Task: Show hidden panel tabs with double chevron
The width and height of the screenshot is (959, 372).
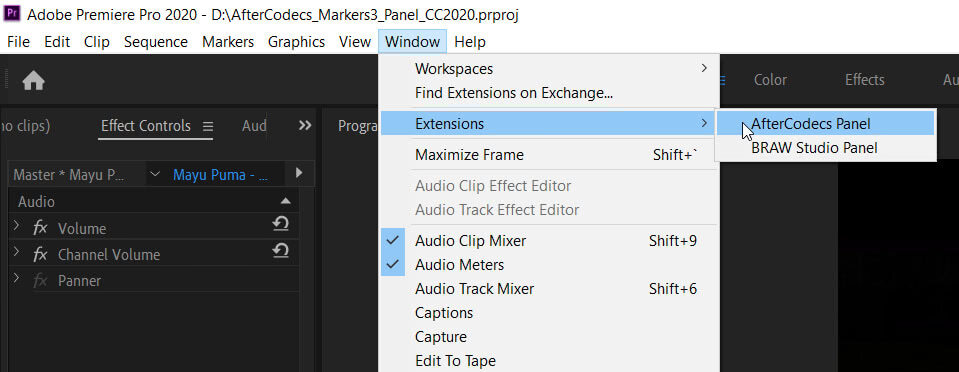Action: point(305,125)
